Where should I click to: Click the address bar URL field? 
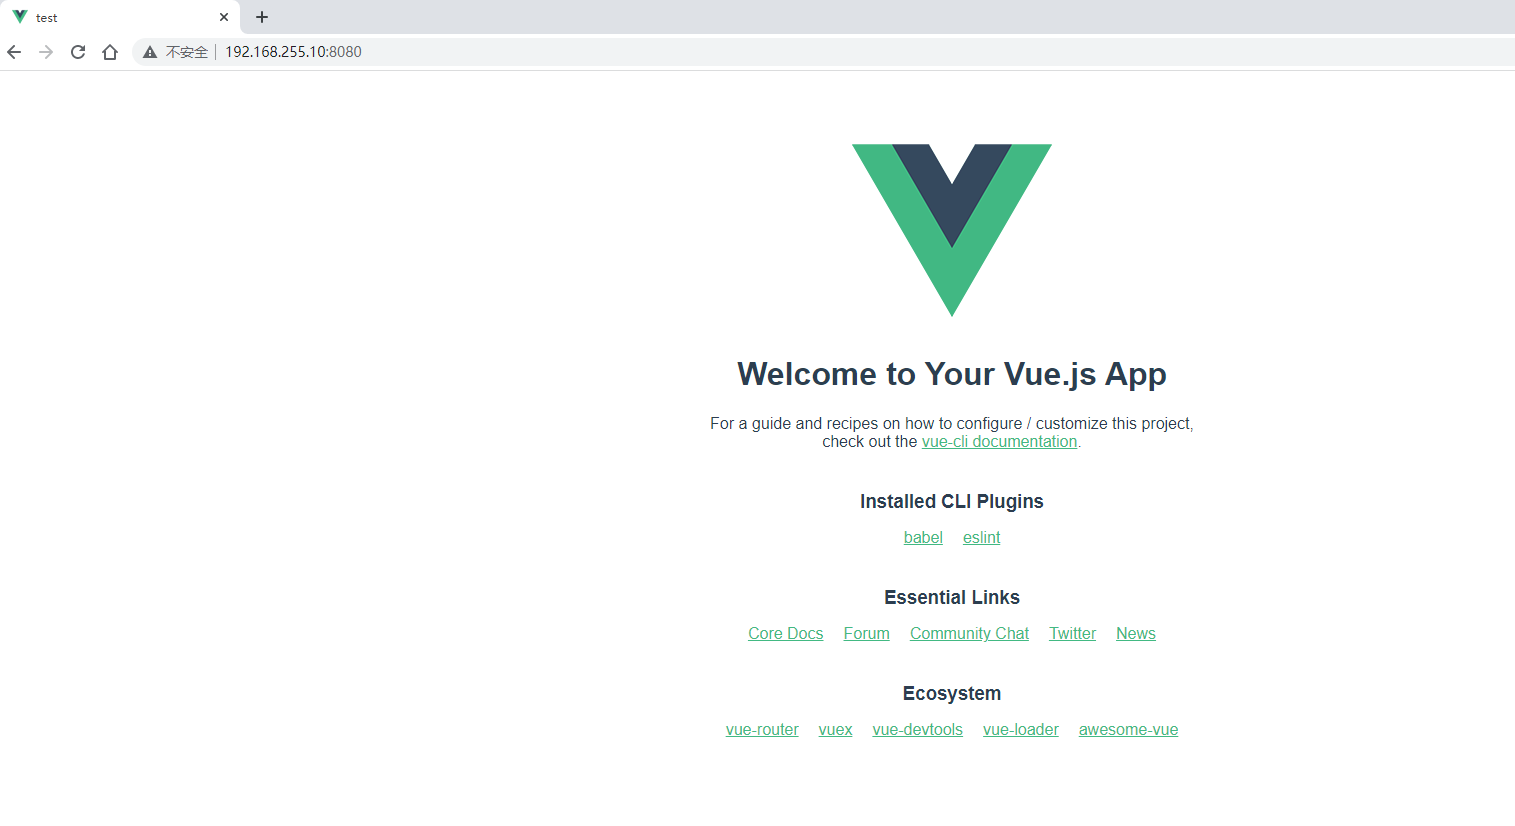click(820, 52)
